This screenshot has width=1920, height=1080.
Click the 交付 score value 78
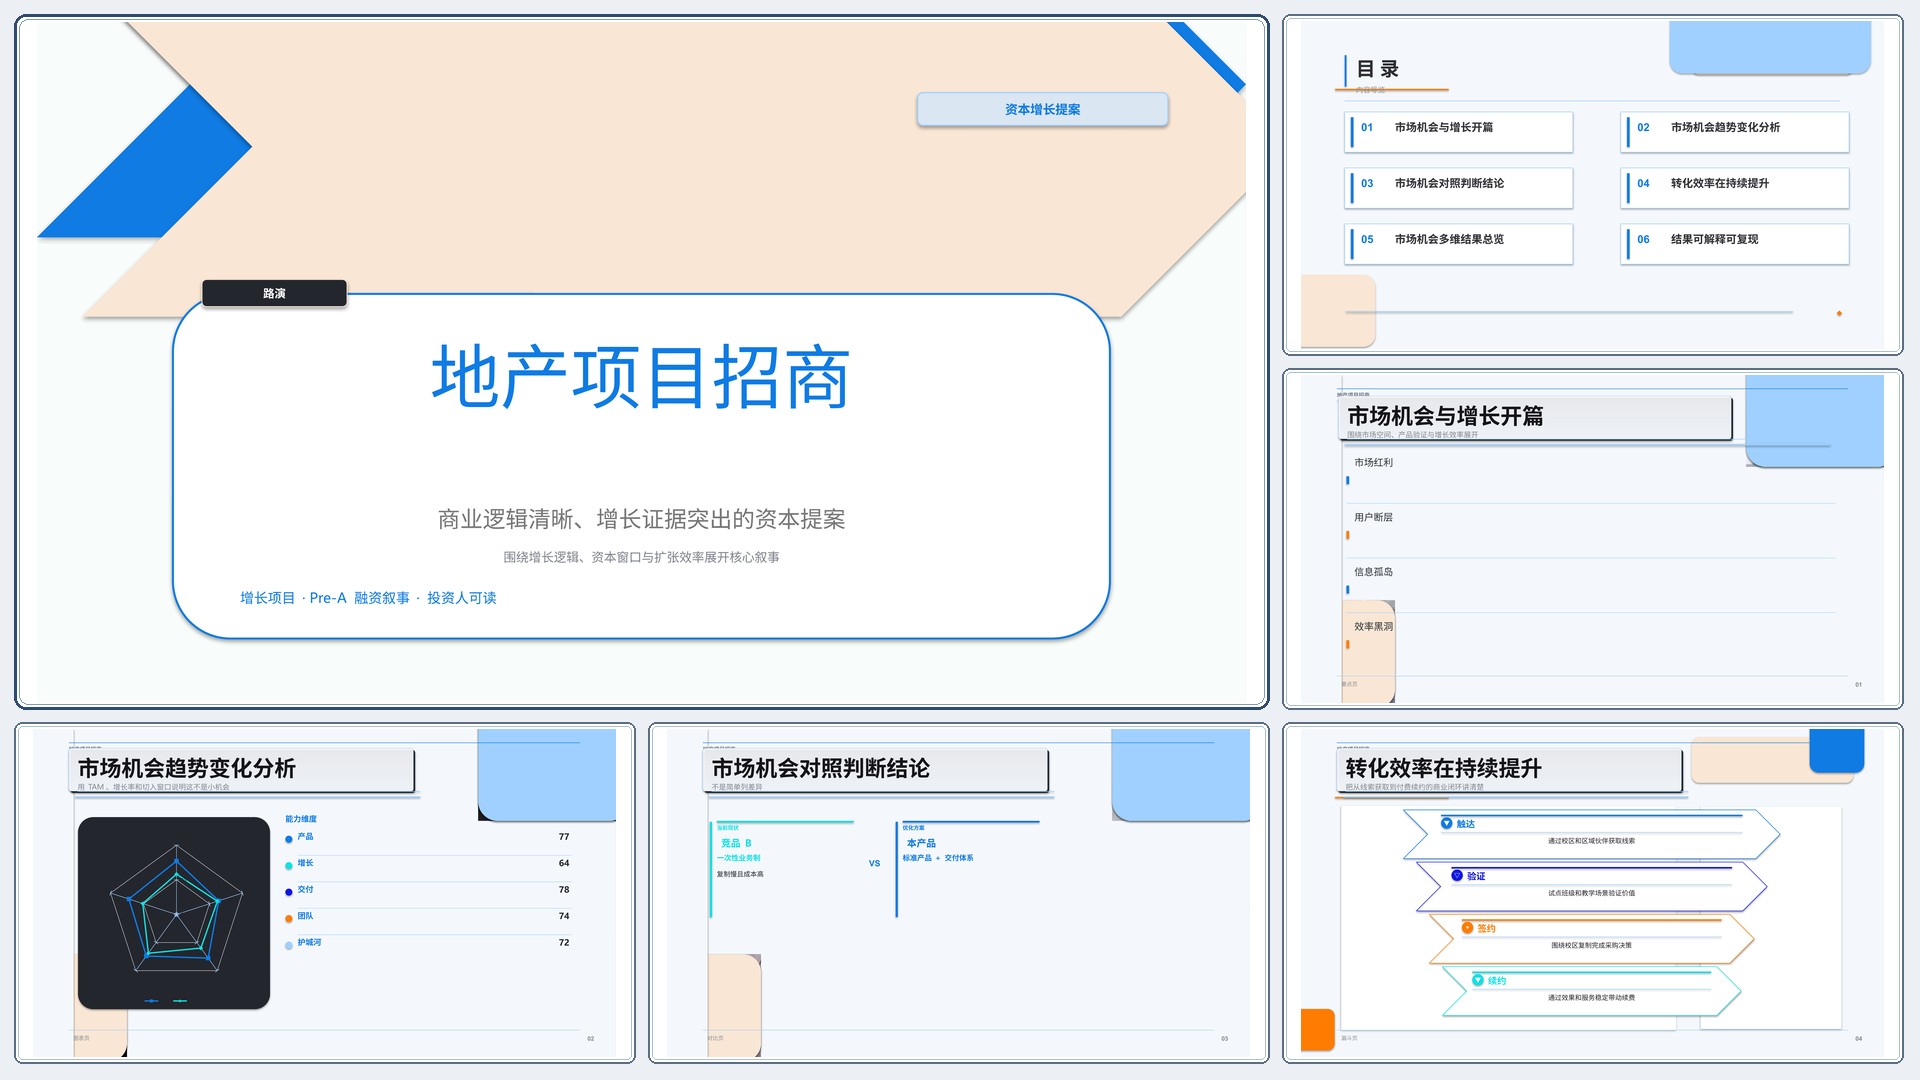[564, 889]
